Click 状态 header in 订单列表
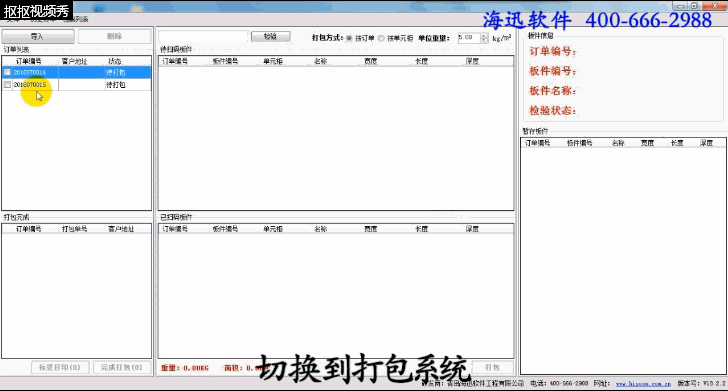Viewport: 728px width, 391px height. click(x=115, y=61)
